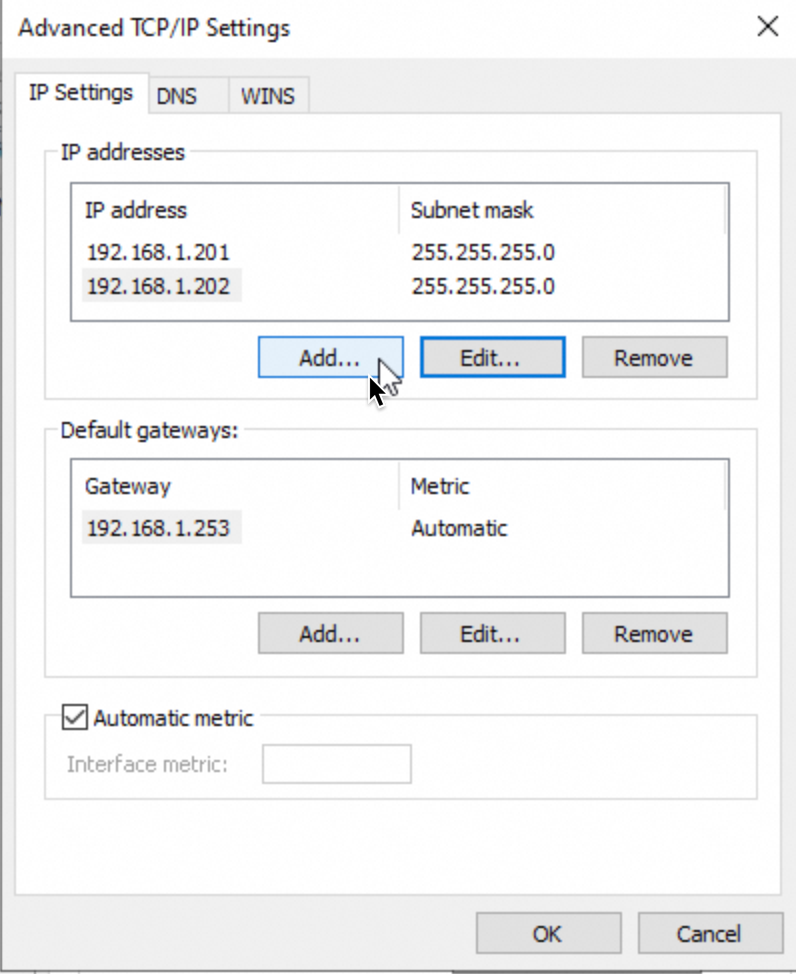The height and width of the screenshot is (974, 796).
Task: Click the Interface metric input field
Action: tap(336, 763)
